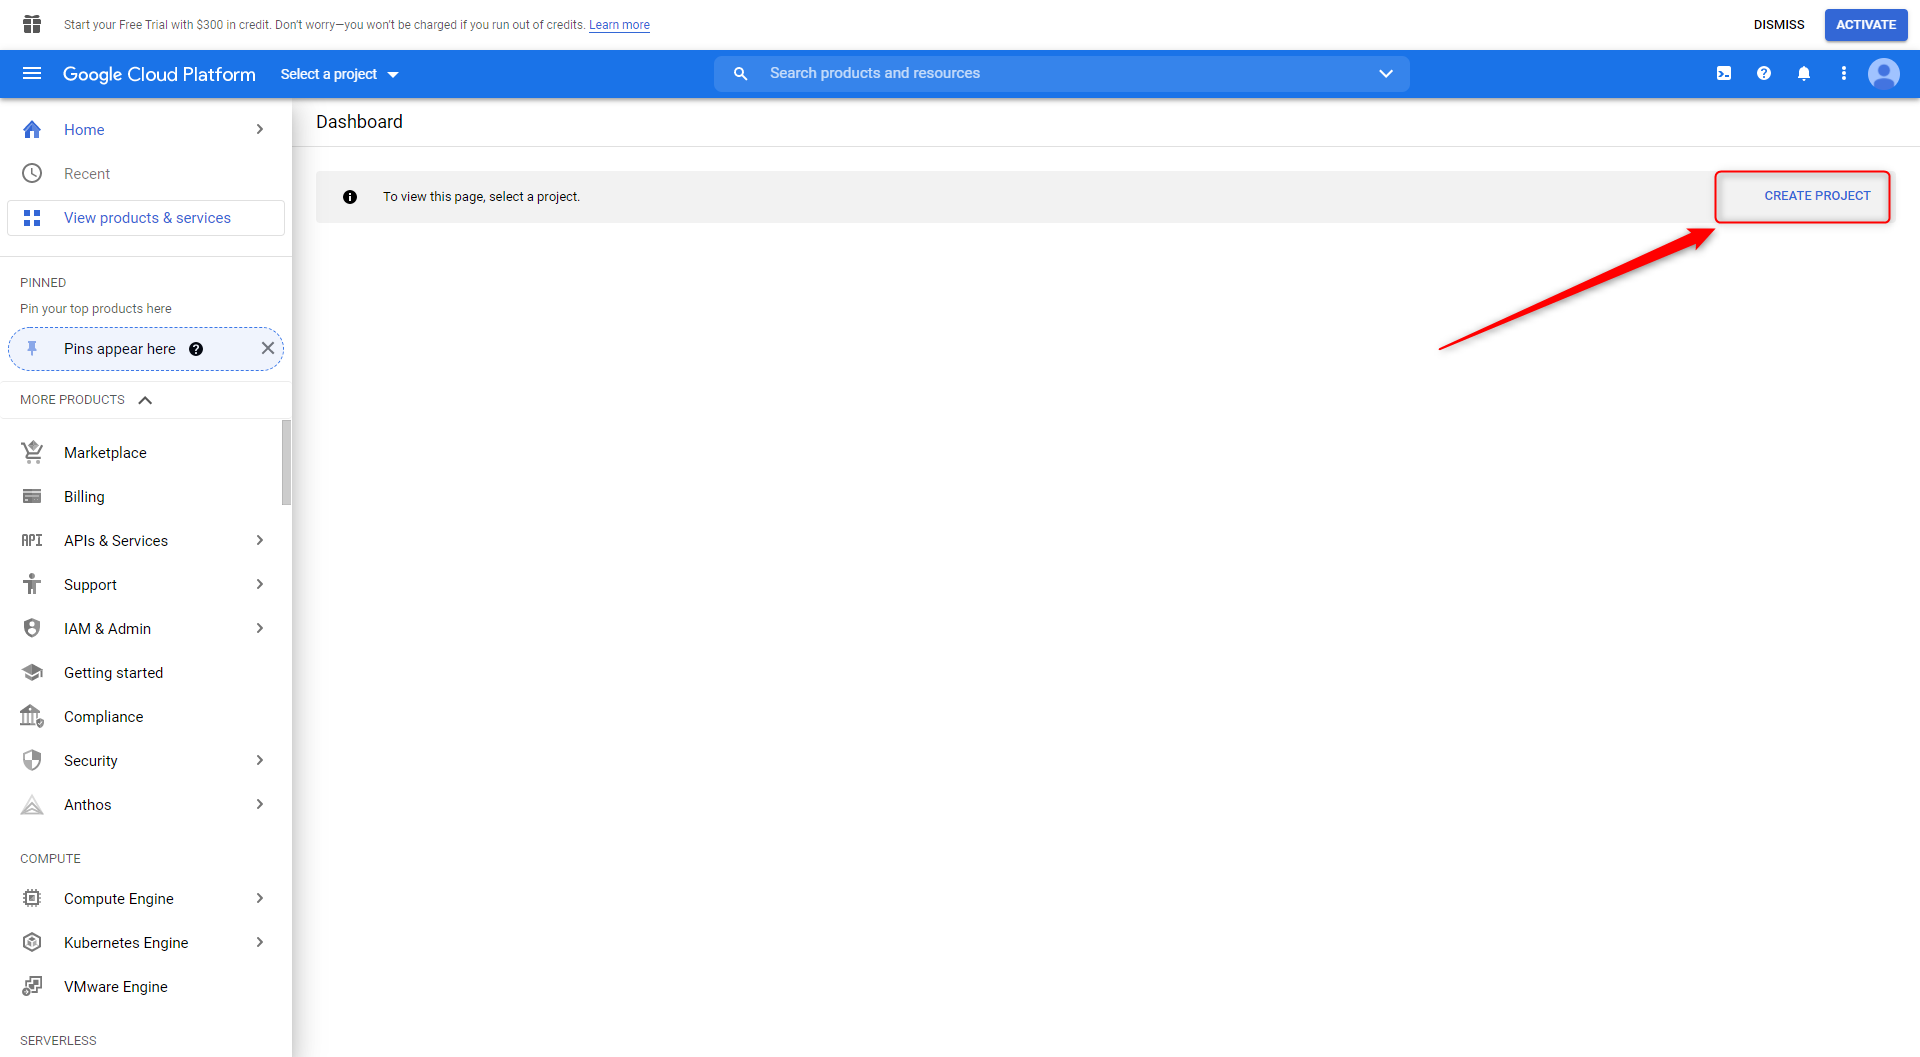Click the sidebar vertical scrollbar

coord(286,463)
